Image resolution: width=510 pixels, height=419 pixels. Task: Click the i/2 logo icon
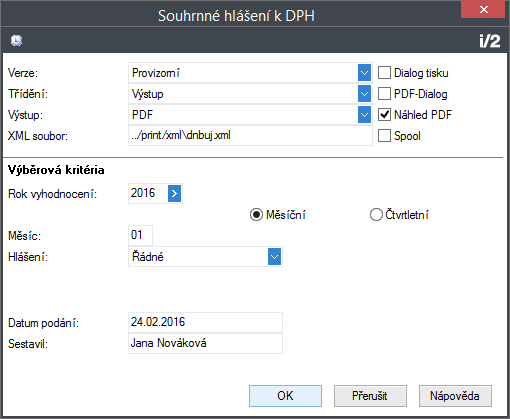tap(490, 41)
